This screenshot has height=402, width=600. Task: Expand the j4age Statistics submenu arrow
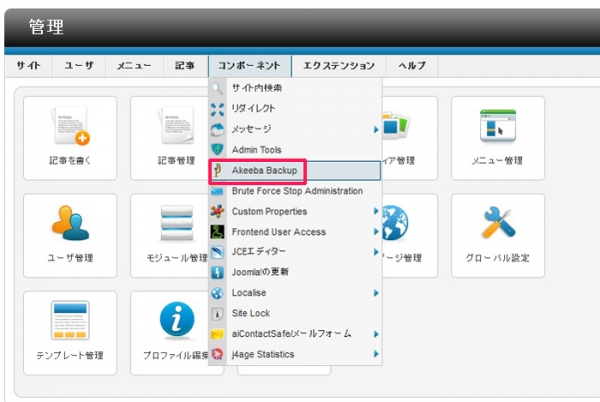[x=376, y=354]
